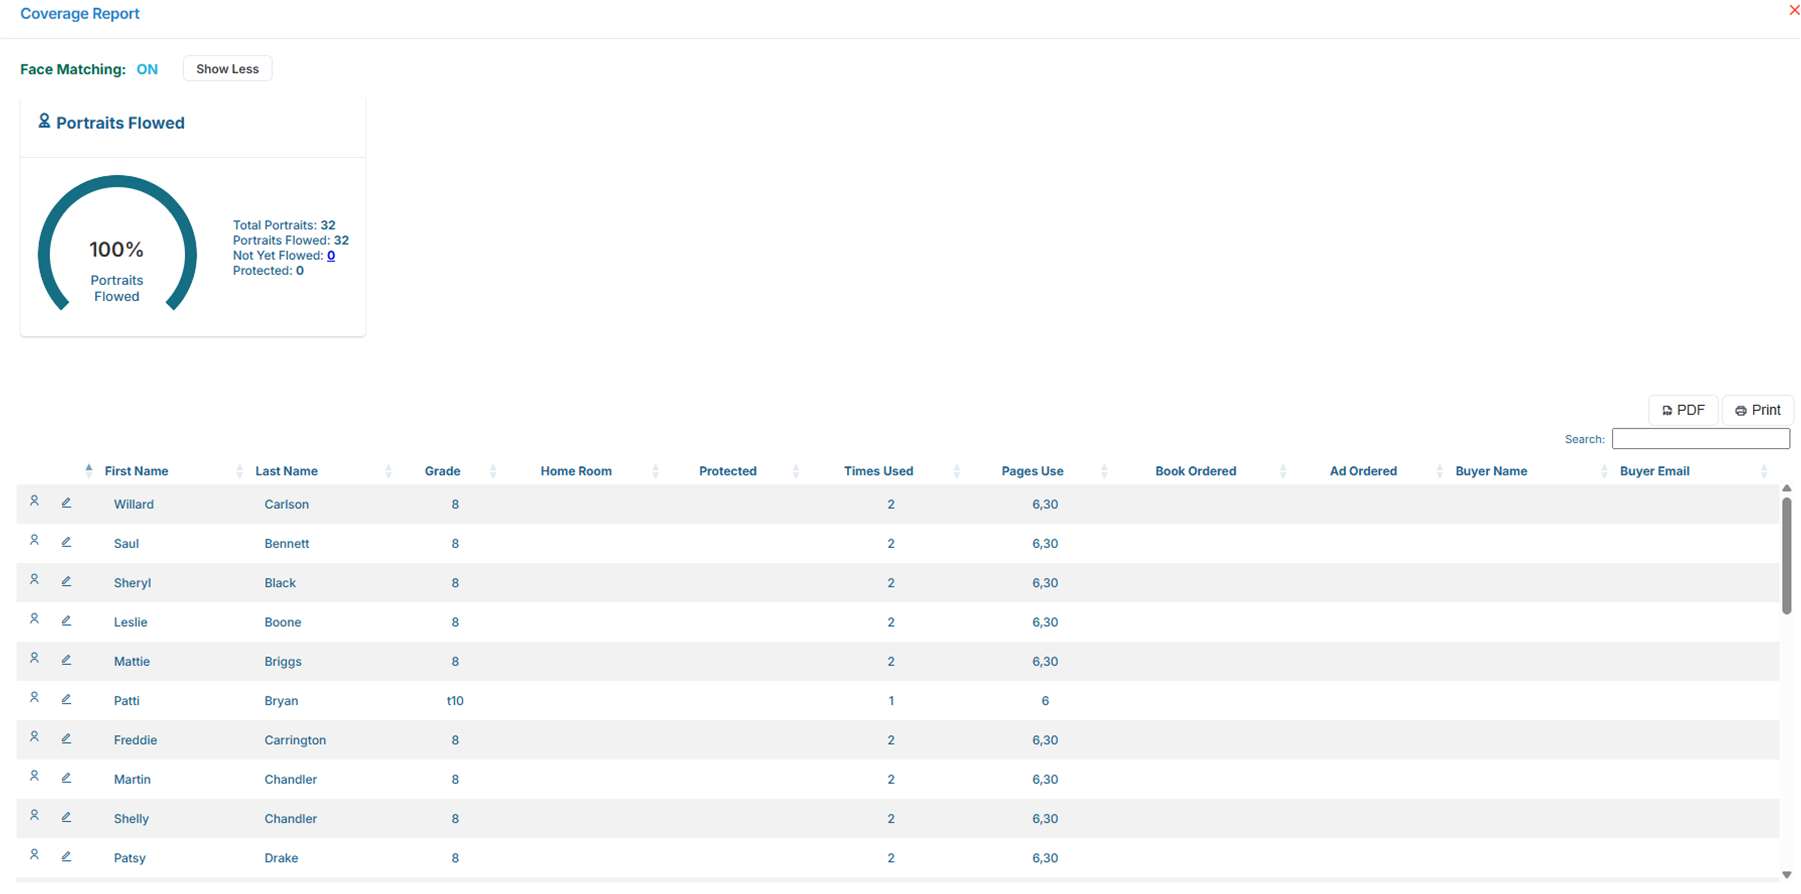Sort table by Grade column
This screenshot has width=1801, height=894.
(x=442, y=471)
